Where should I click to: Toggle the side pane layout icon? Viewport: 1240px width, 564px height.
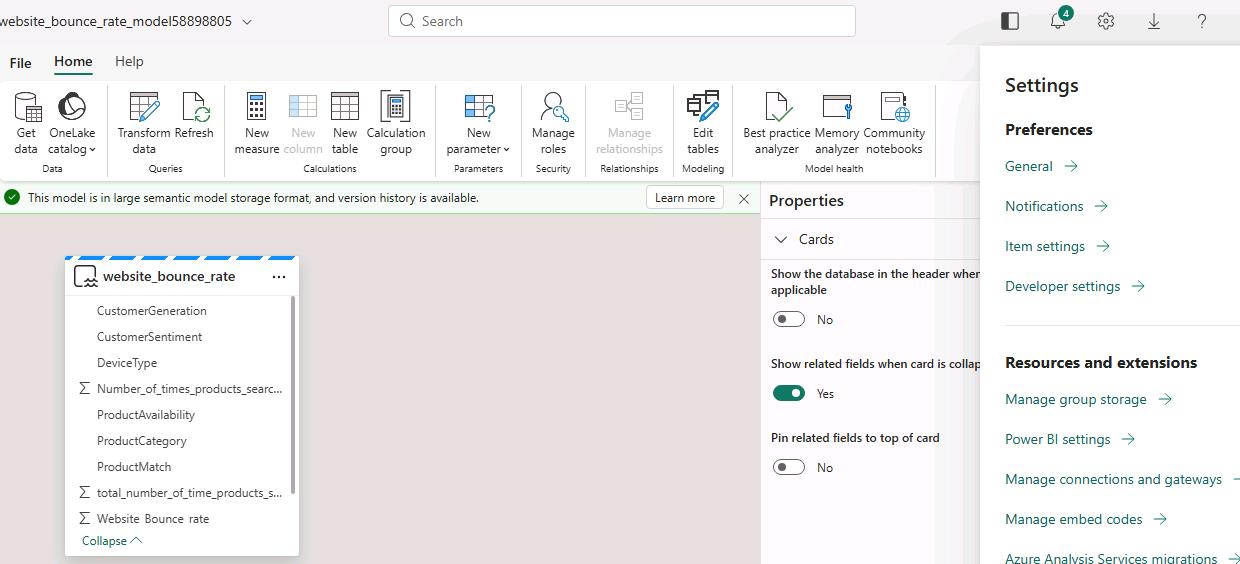1010,21
